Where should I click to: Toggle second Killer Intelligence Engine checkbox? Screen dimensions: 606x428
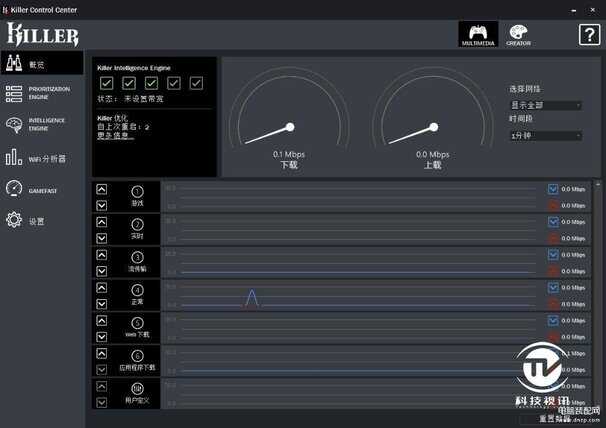(x=129, y=83)
